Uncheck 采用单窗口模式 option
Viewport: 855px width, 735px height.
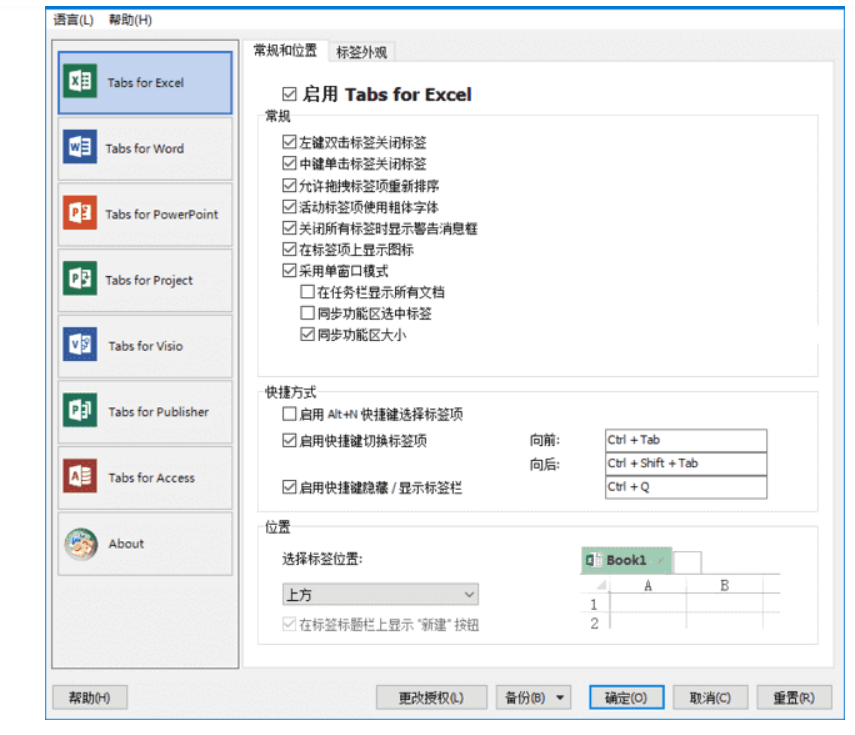(289, 270)
